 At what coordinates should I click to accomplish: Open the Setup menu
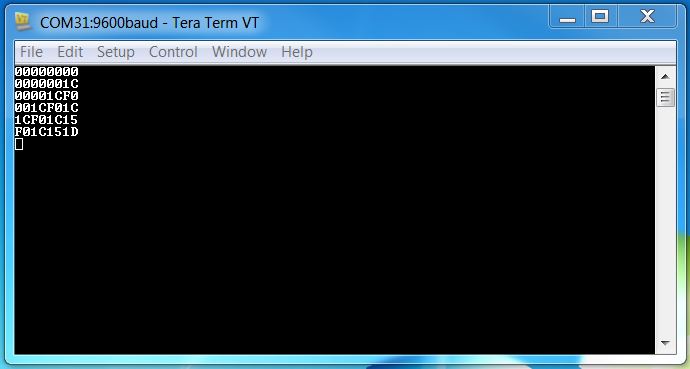tap(116, 52)
